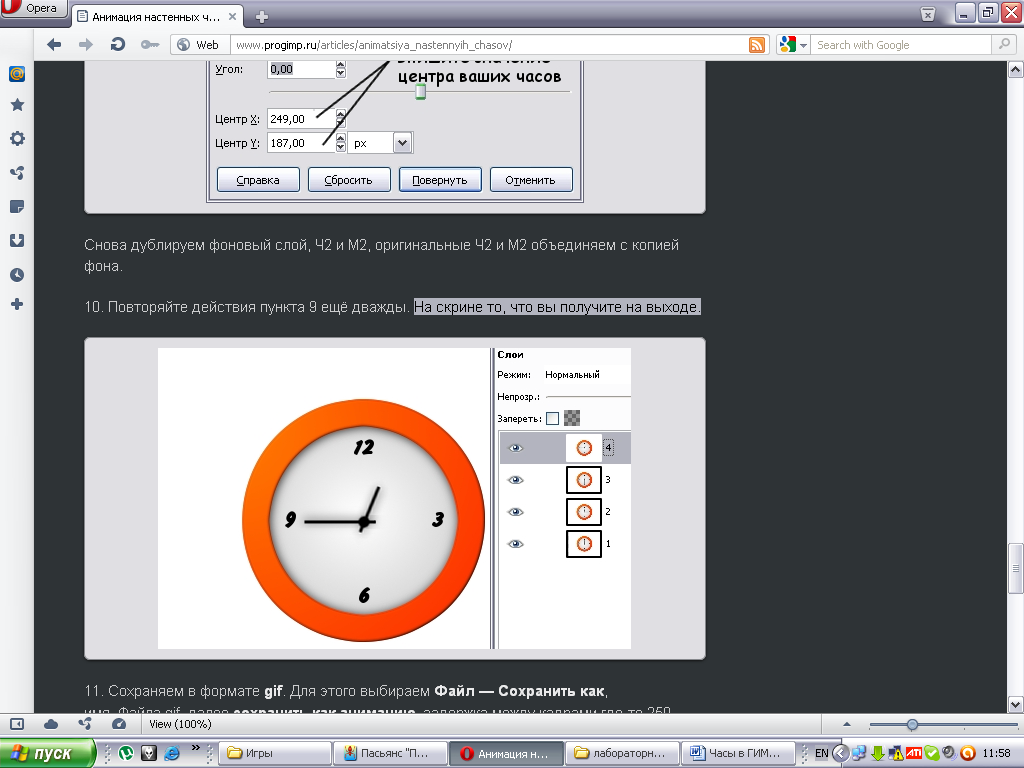Click the Угол angle value field
The height and width of the screenshot is (768, 1024).
301,69
